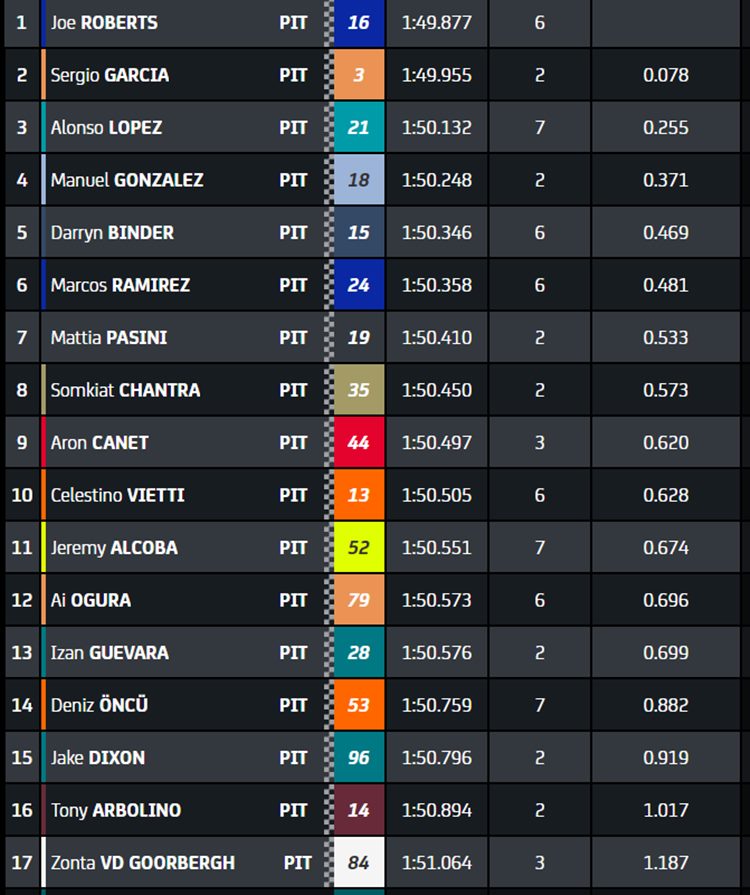
Task: Click Aron CANET's PIT status label
Action: tap(293, 442)
